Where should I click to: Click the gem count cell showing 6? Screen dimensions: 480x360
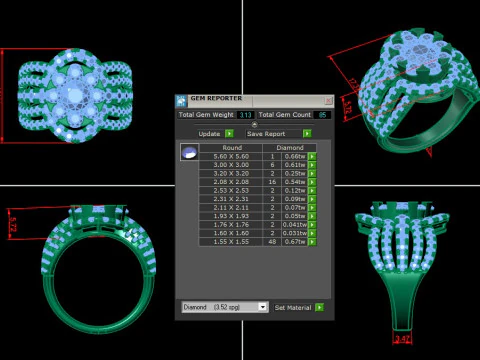coord(272,165)
